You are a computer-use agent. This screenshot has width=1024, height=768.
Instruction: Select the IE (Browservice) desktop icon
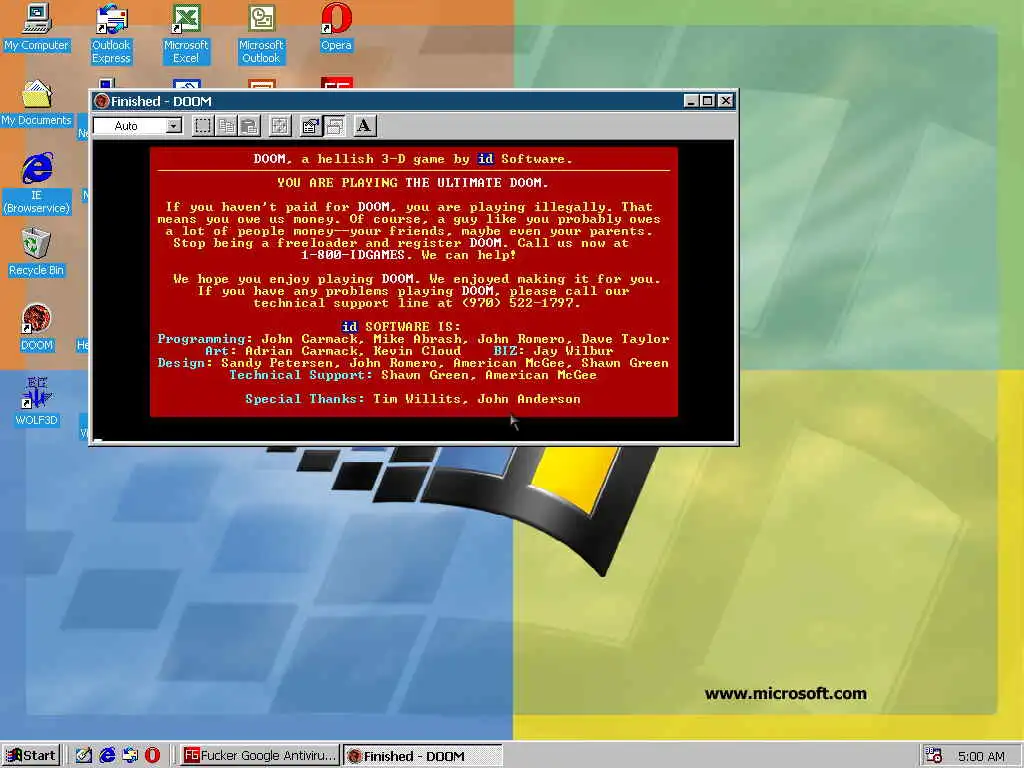[37, 184]
